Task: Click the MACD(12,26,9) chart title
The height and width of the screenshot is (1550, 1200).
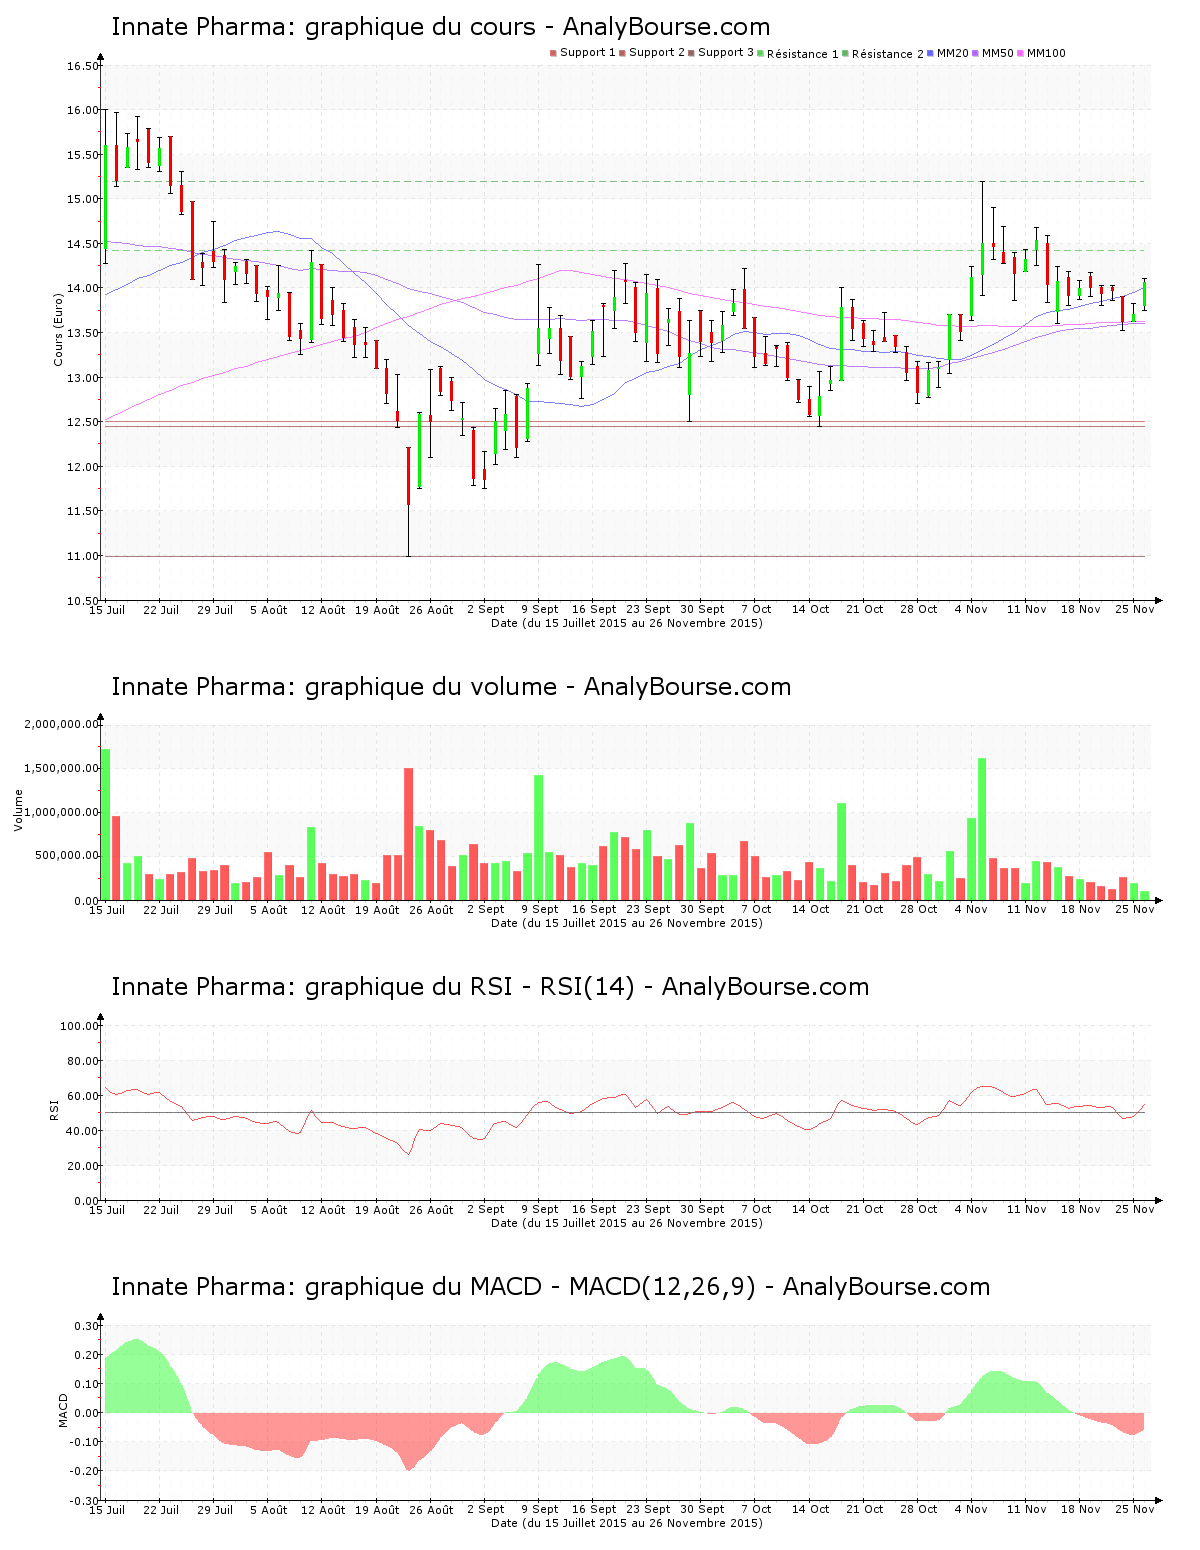Action: pos(551,1287)
